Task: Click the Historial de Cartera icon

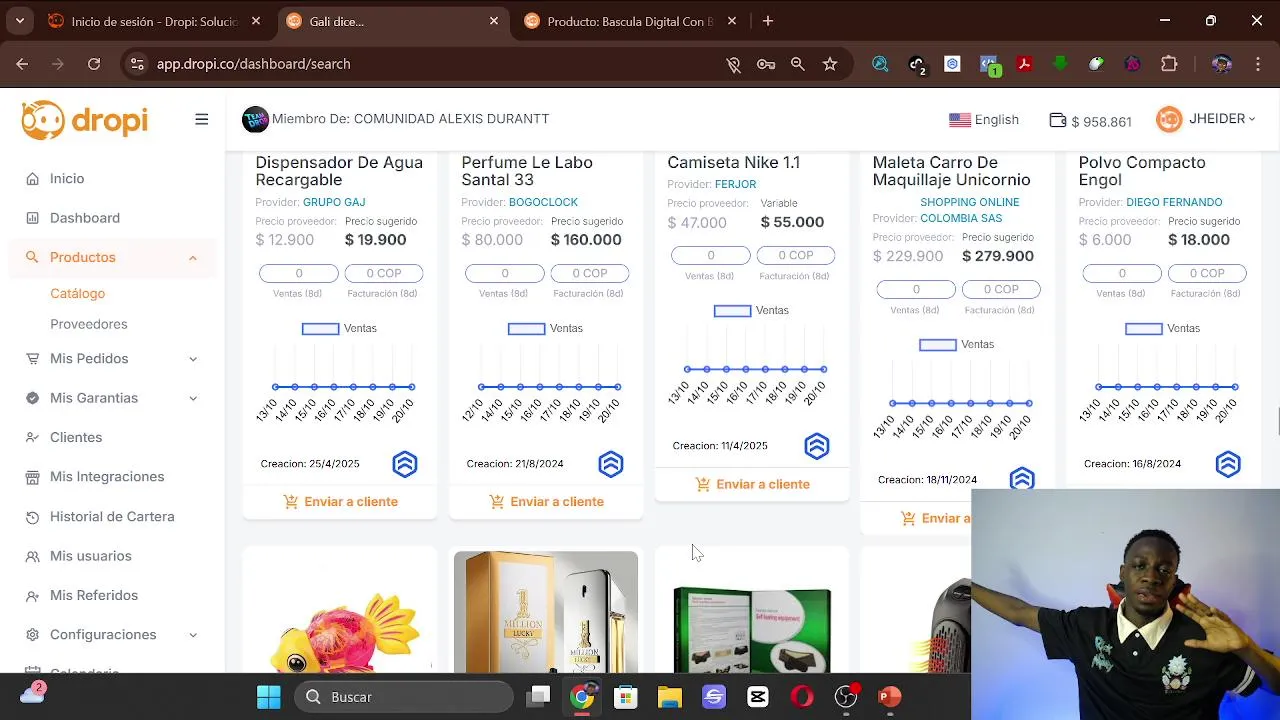Action: pyautogui.click(x=33, y=516)
